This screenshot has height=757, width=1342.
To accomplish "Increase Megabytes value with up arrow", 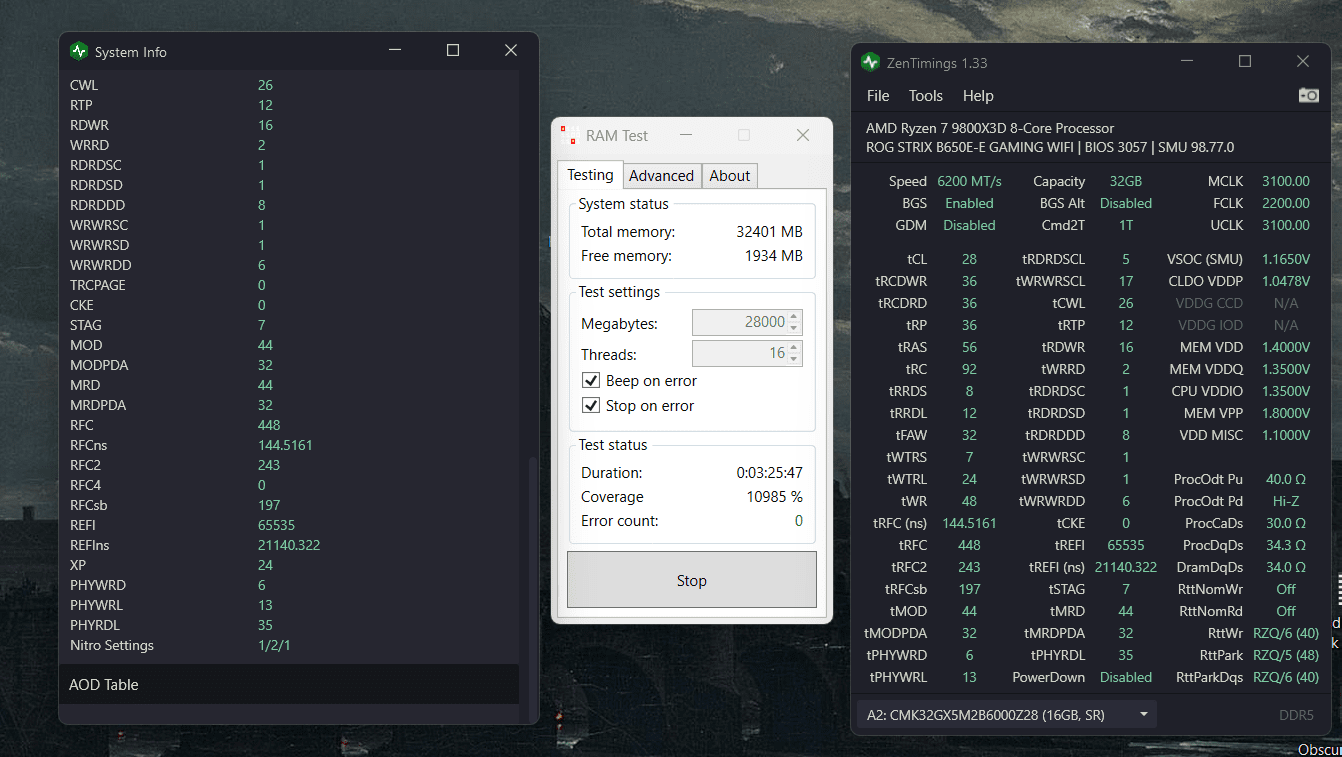I will point(794,317).
